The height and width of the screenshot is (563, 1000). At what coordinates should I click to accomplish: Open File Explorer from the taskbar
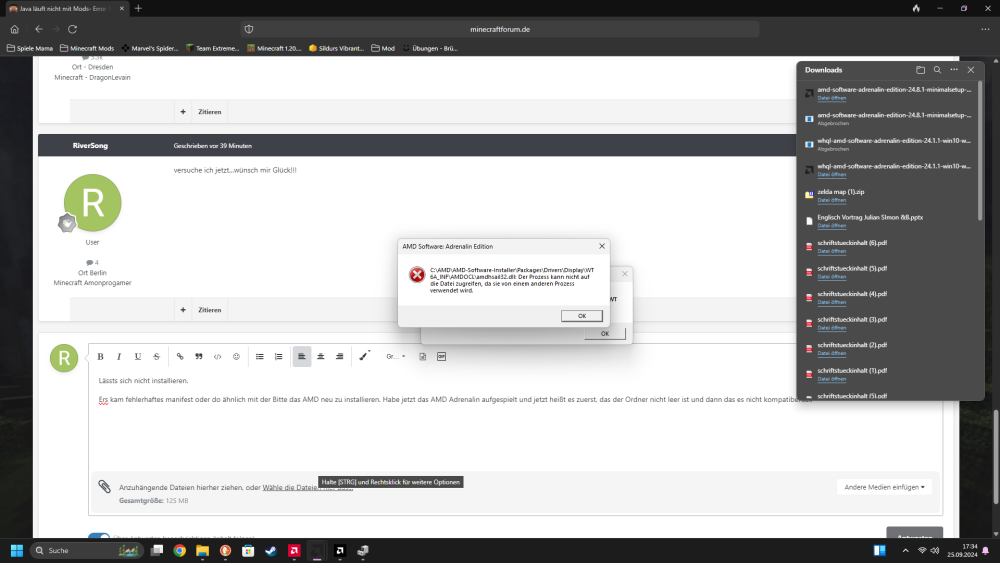203,550
